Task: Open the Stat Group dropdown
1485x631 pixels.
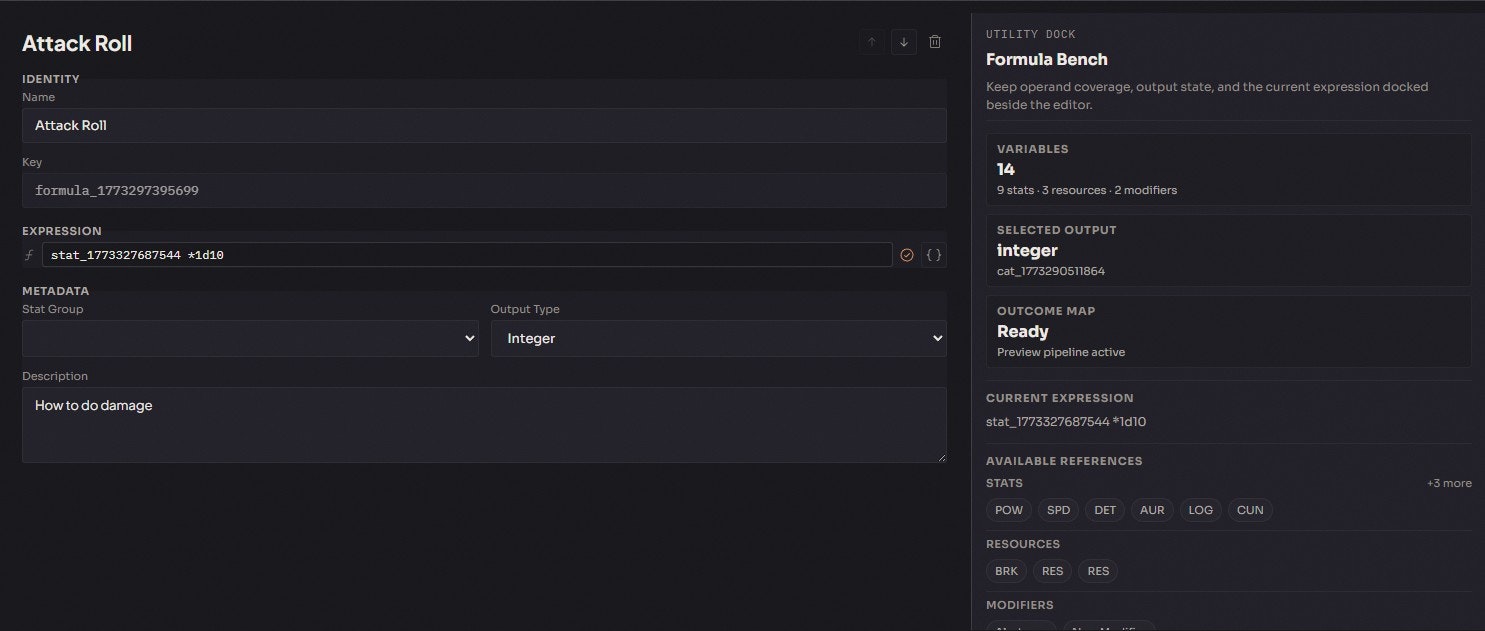Action: point(250,338)
